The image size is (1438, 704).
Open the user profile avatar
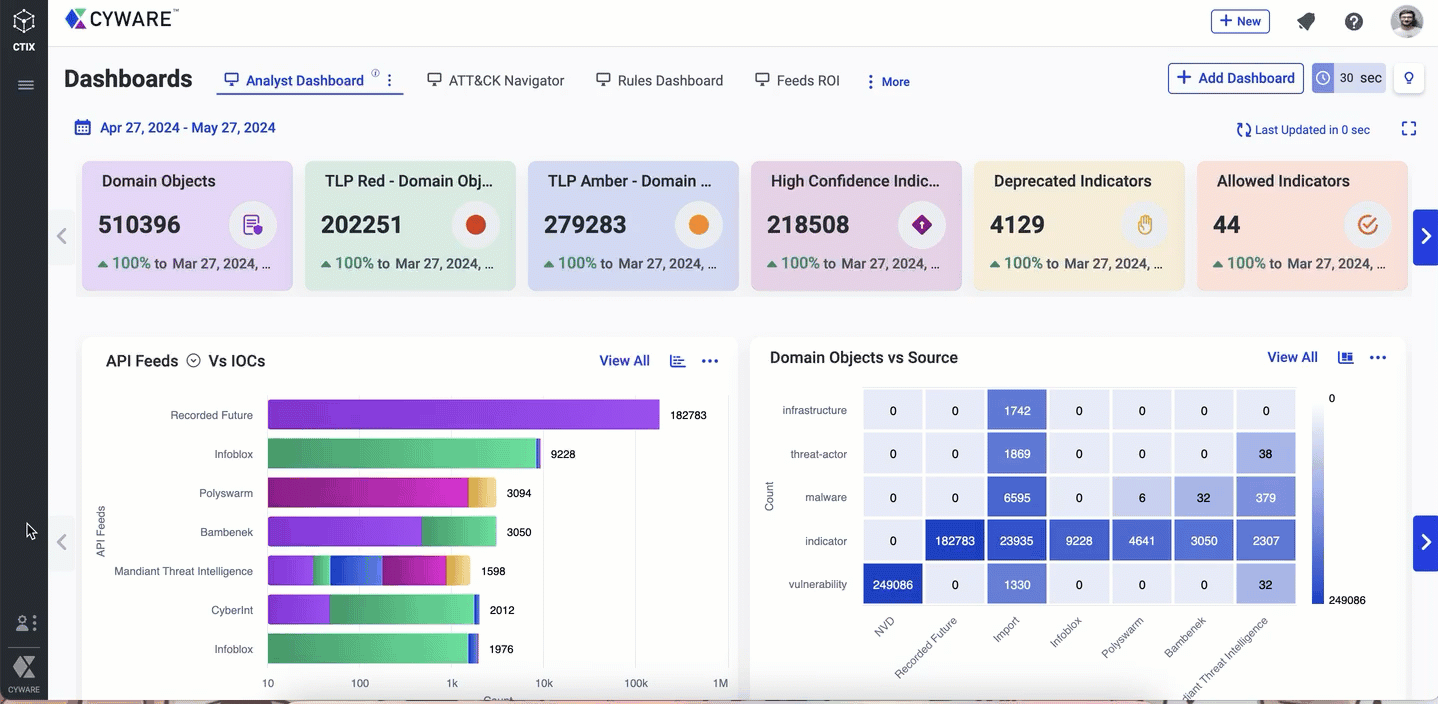pos(1406,22)
